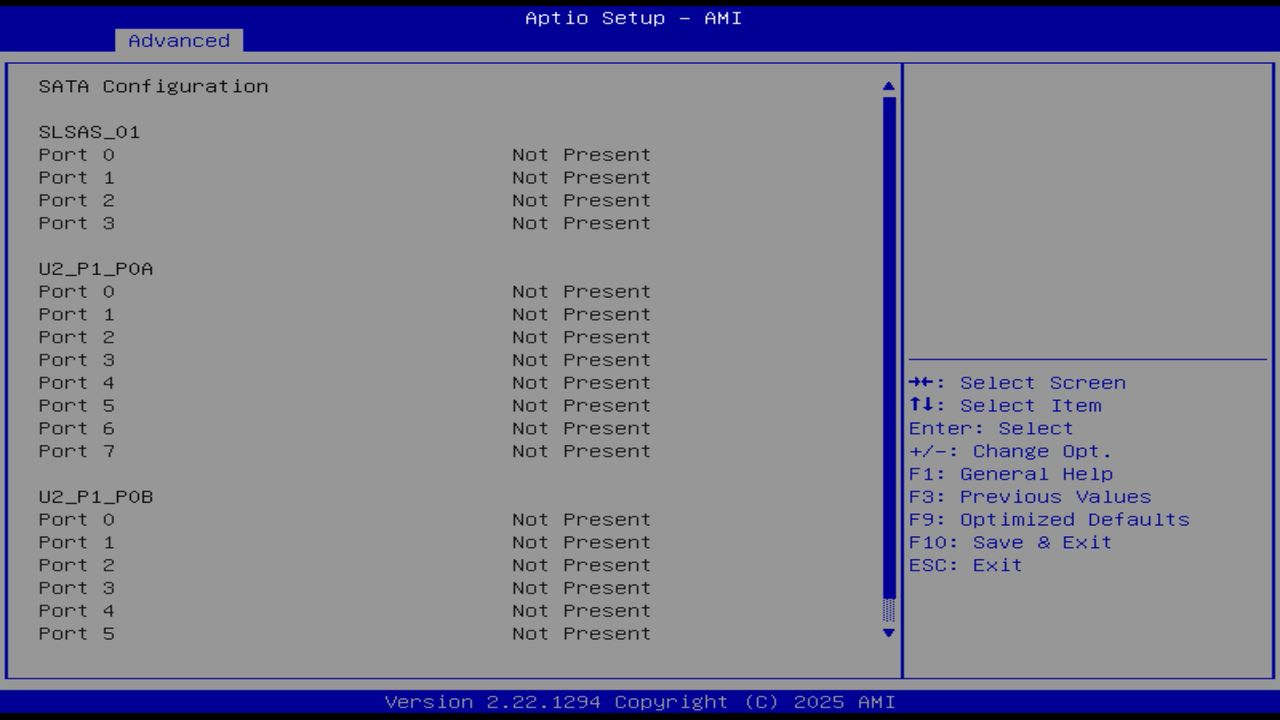Switch to the Advanced tab
The image size is (1280, 720).
tap(178, 40)
